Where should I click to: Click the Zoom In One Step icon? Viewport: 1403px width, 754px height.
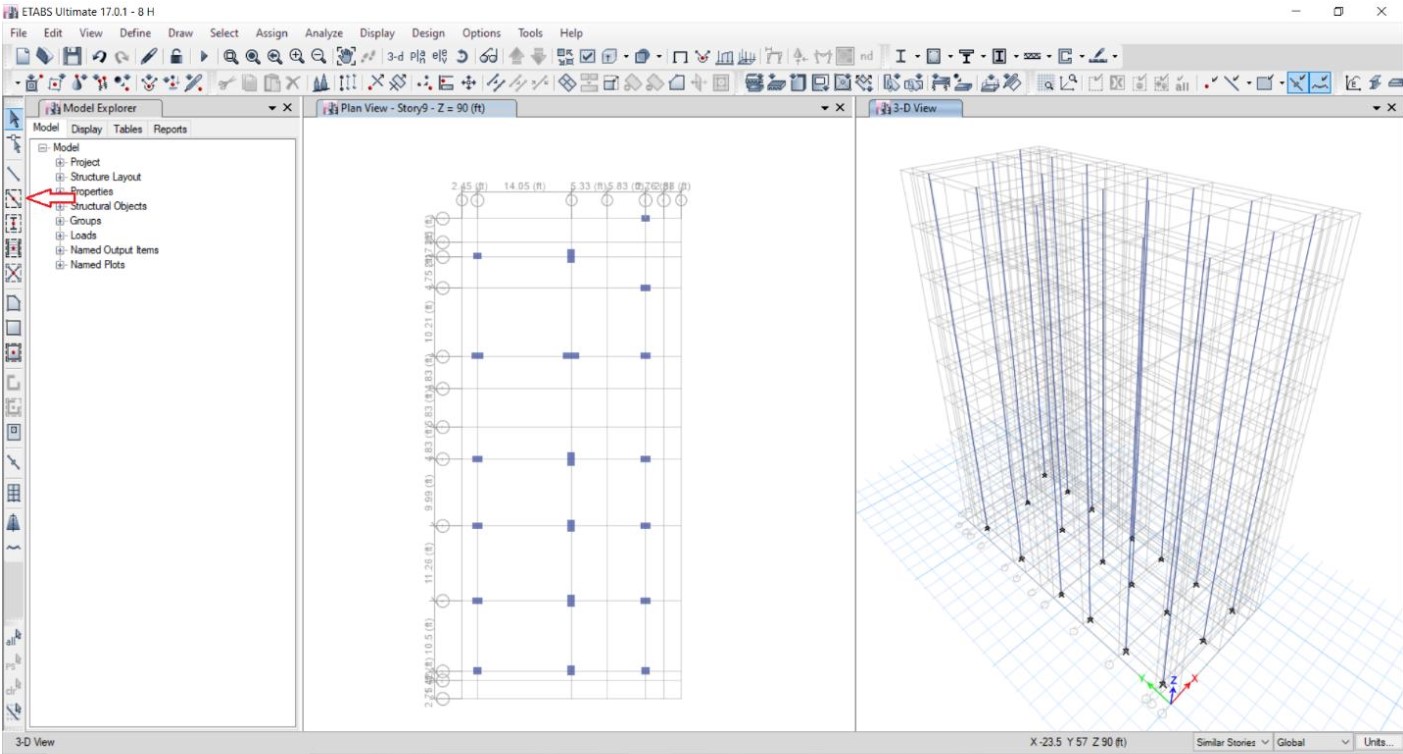click(x=296, y=57)
